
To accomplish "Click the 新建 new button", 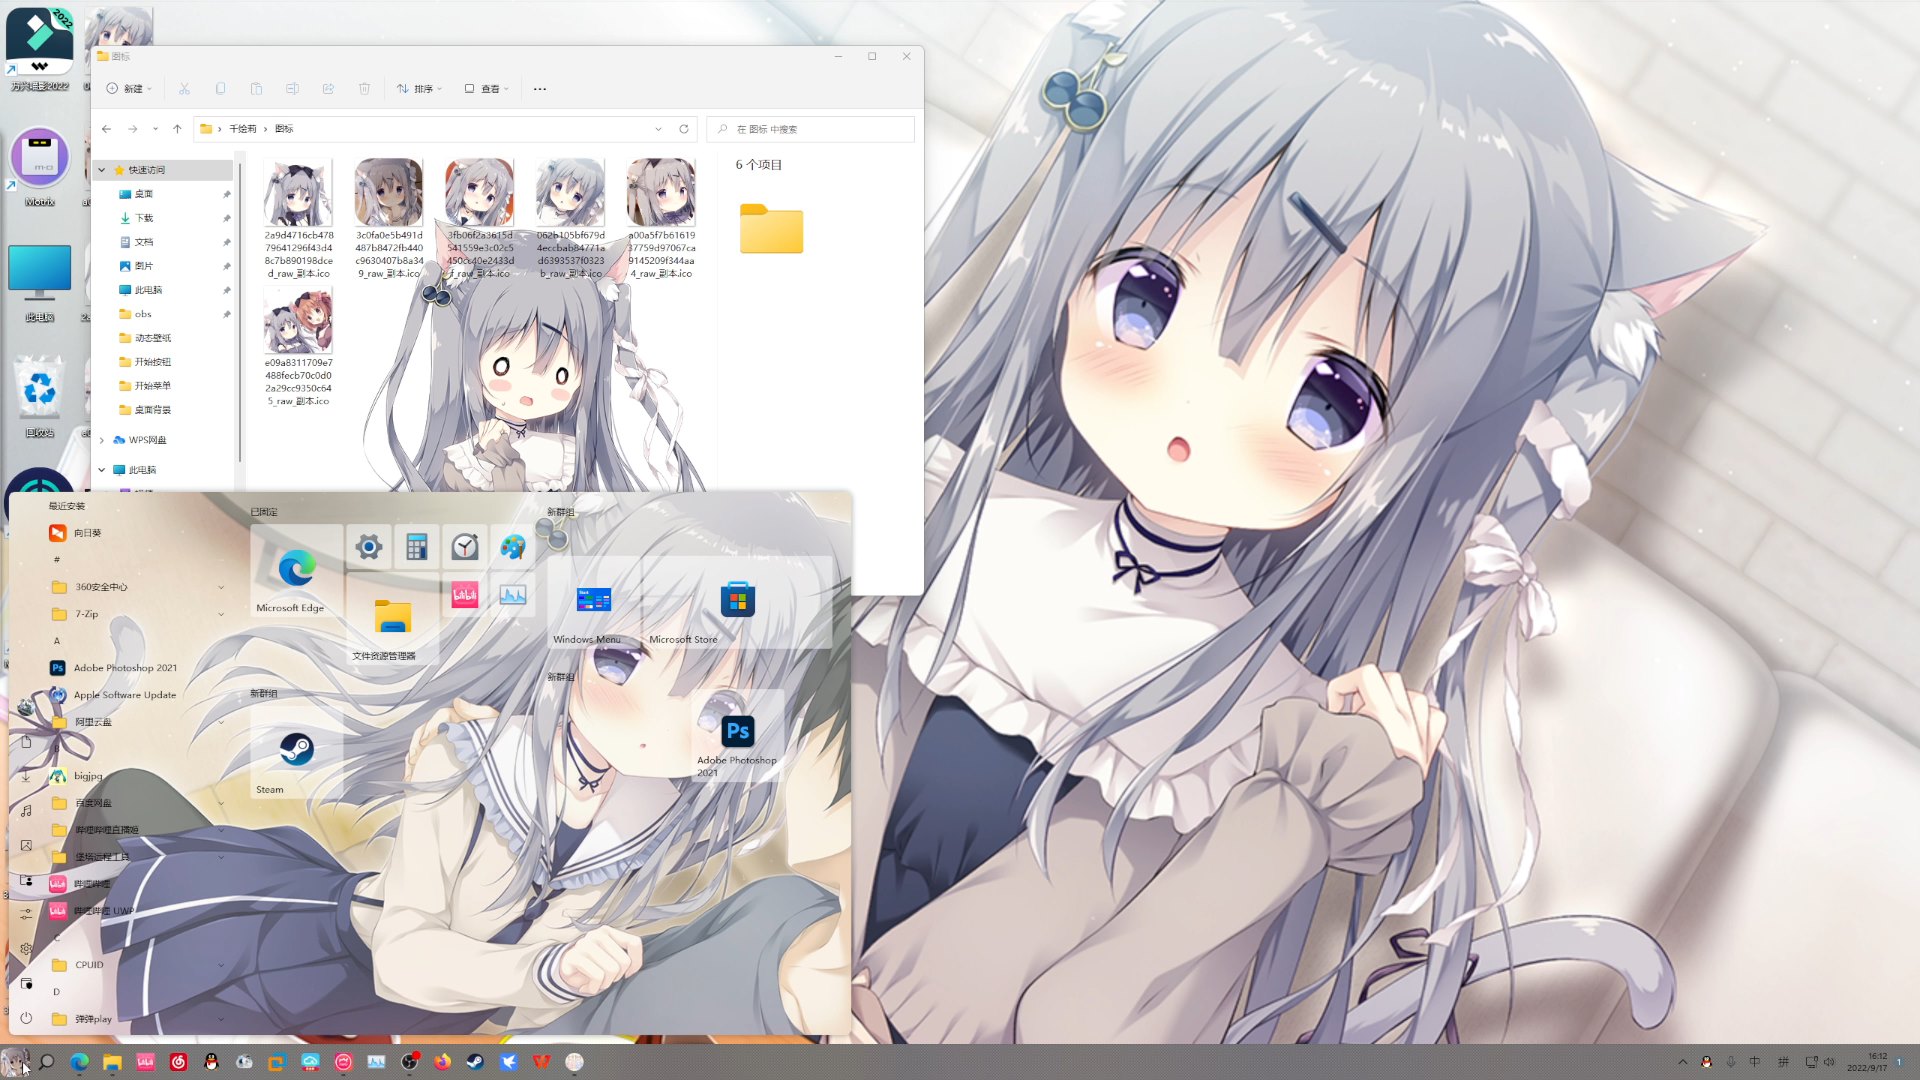I will point(129,89).
